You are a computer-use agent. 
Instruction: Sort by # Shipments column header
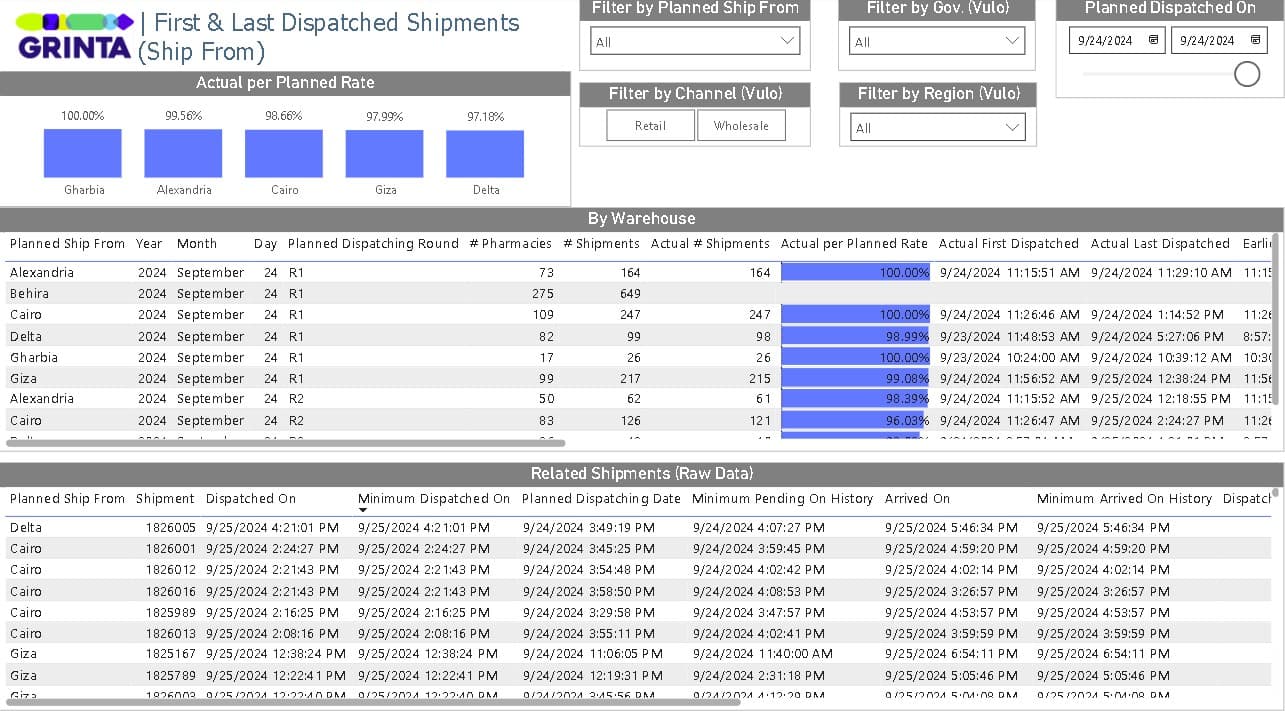(x=601, y=243)
